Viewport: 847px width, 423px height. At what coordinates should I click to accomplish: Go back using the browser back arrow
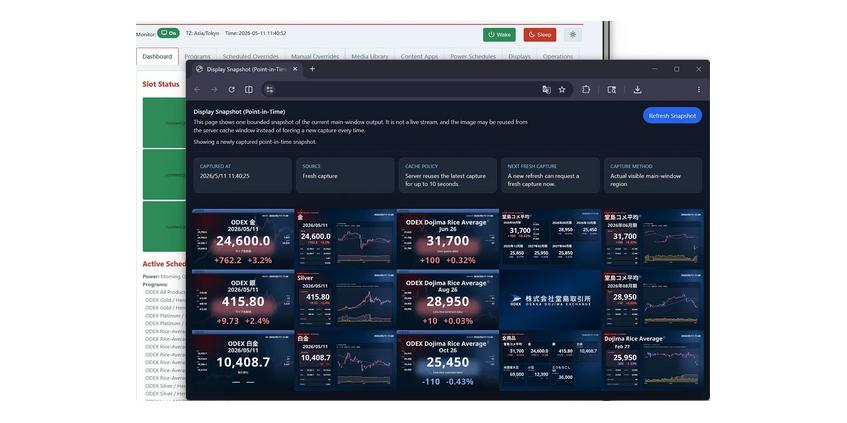[x=197, y=90]
